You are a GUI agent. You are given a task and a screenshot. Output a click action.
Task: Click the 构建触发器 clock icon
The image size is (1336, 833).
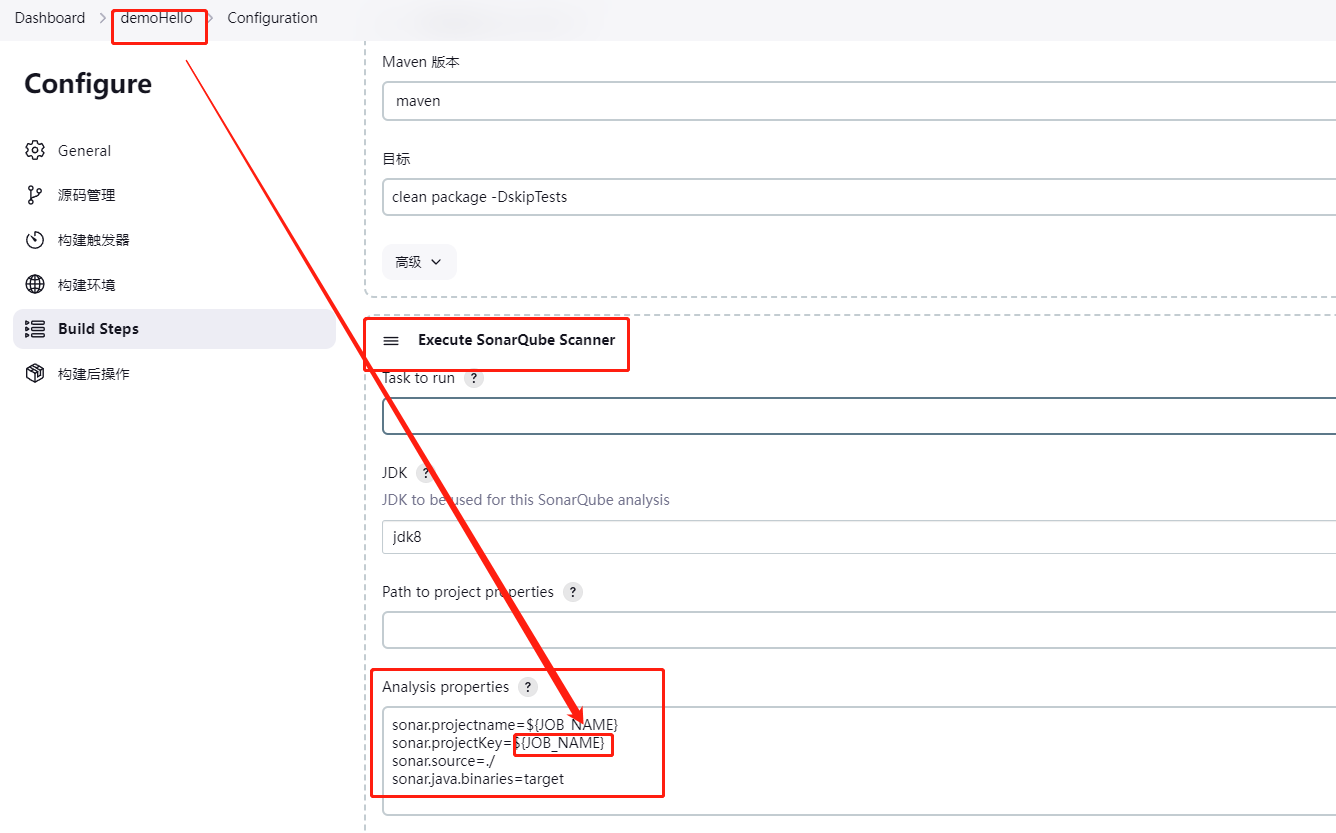pyautogui.click(x=35, y=240)
